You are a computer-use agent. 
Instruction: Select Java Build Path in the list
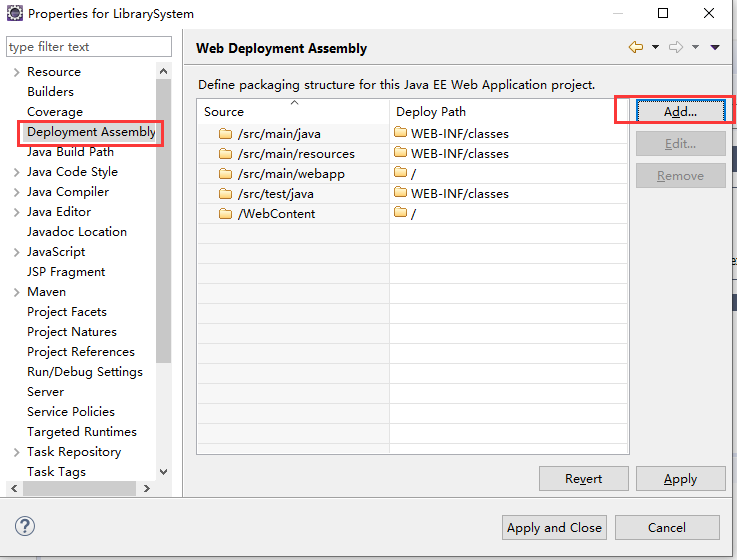[70, 152]
